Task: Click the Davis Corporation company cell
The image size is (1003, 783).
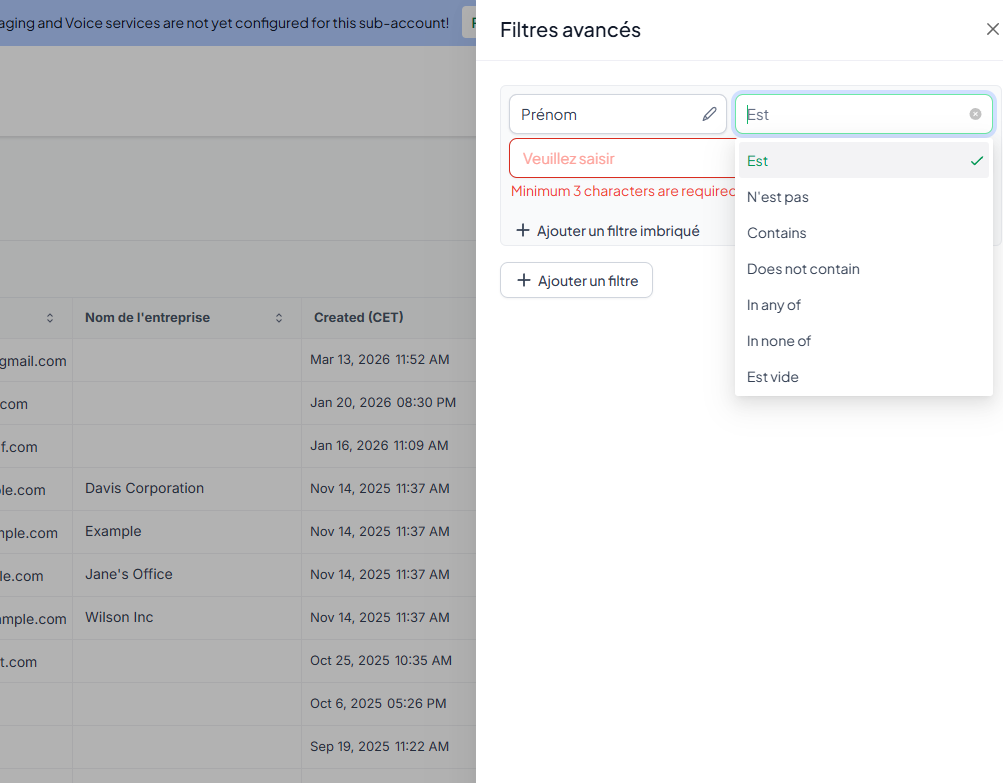Action: 145,489
